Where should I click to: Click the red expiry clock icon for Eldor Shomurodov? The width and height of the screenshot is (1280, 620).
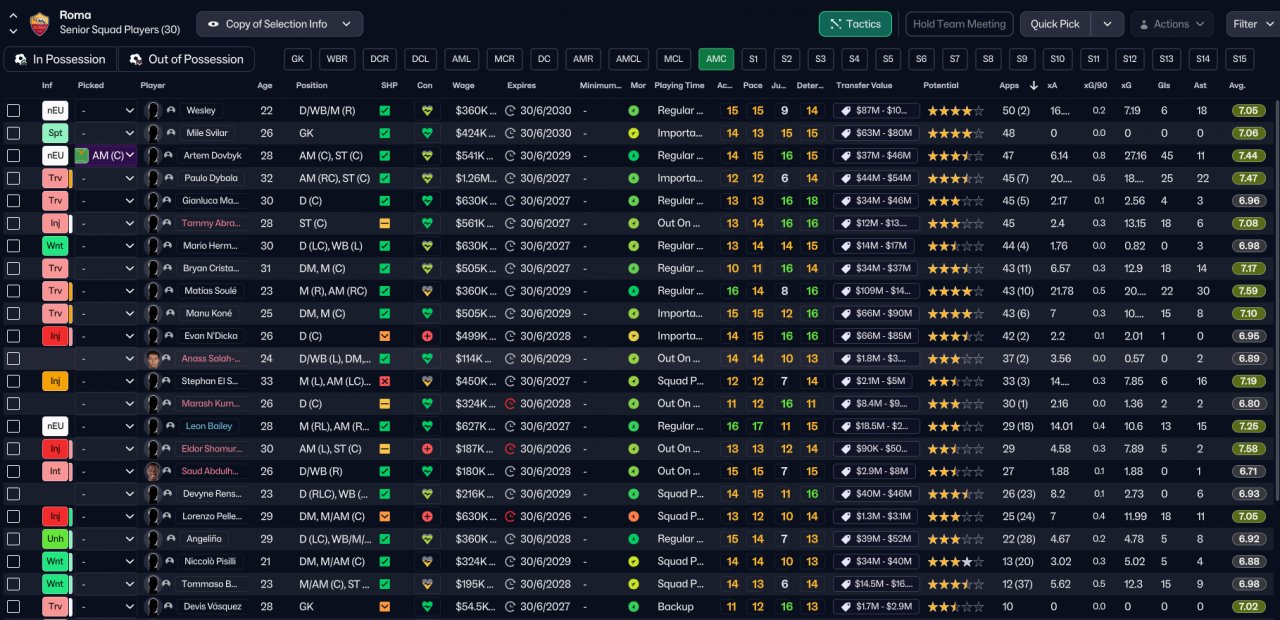click(510, 448)
